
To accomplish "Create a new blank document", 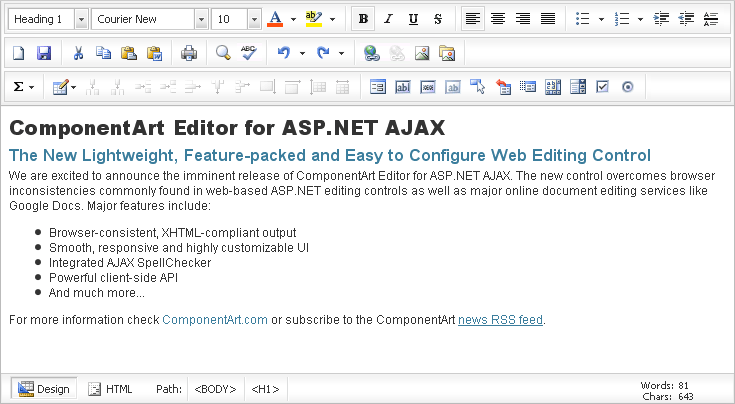I will [19, 53].
